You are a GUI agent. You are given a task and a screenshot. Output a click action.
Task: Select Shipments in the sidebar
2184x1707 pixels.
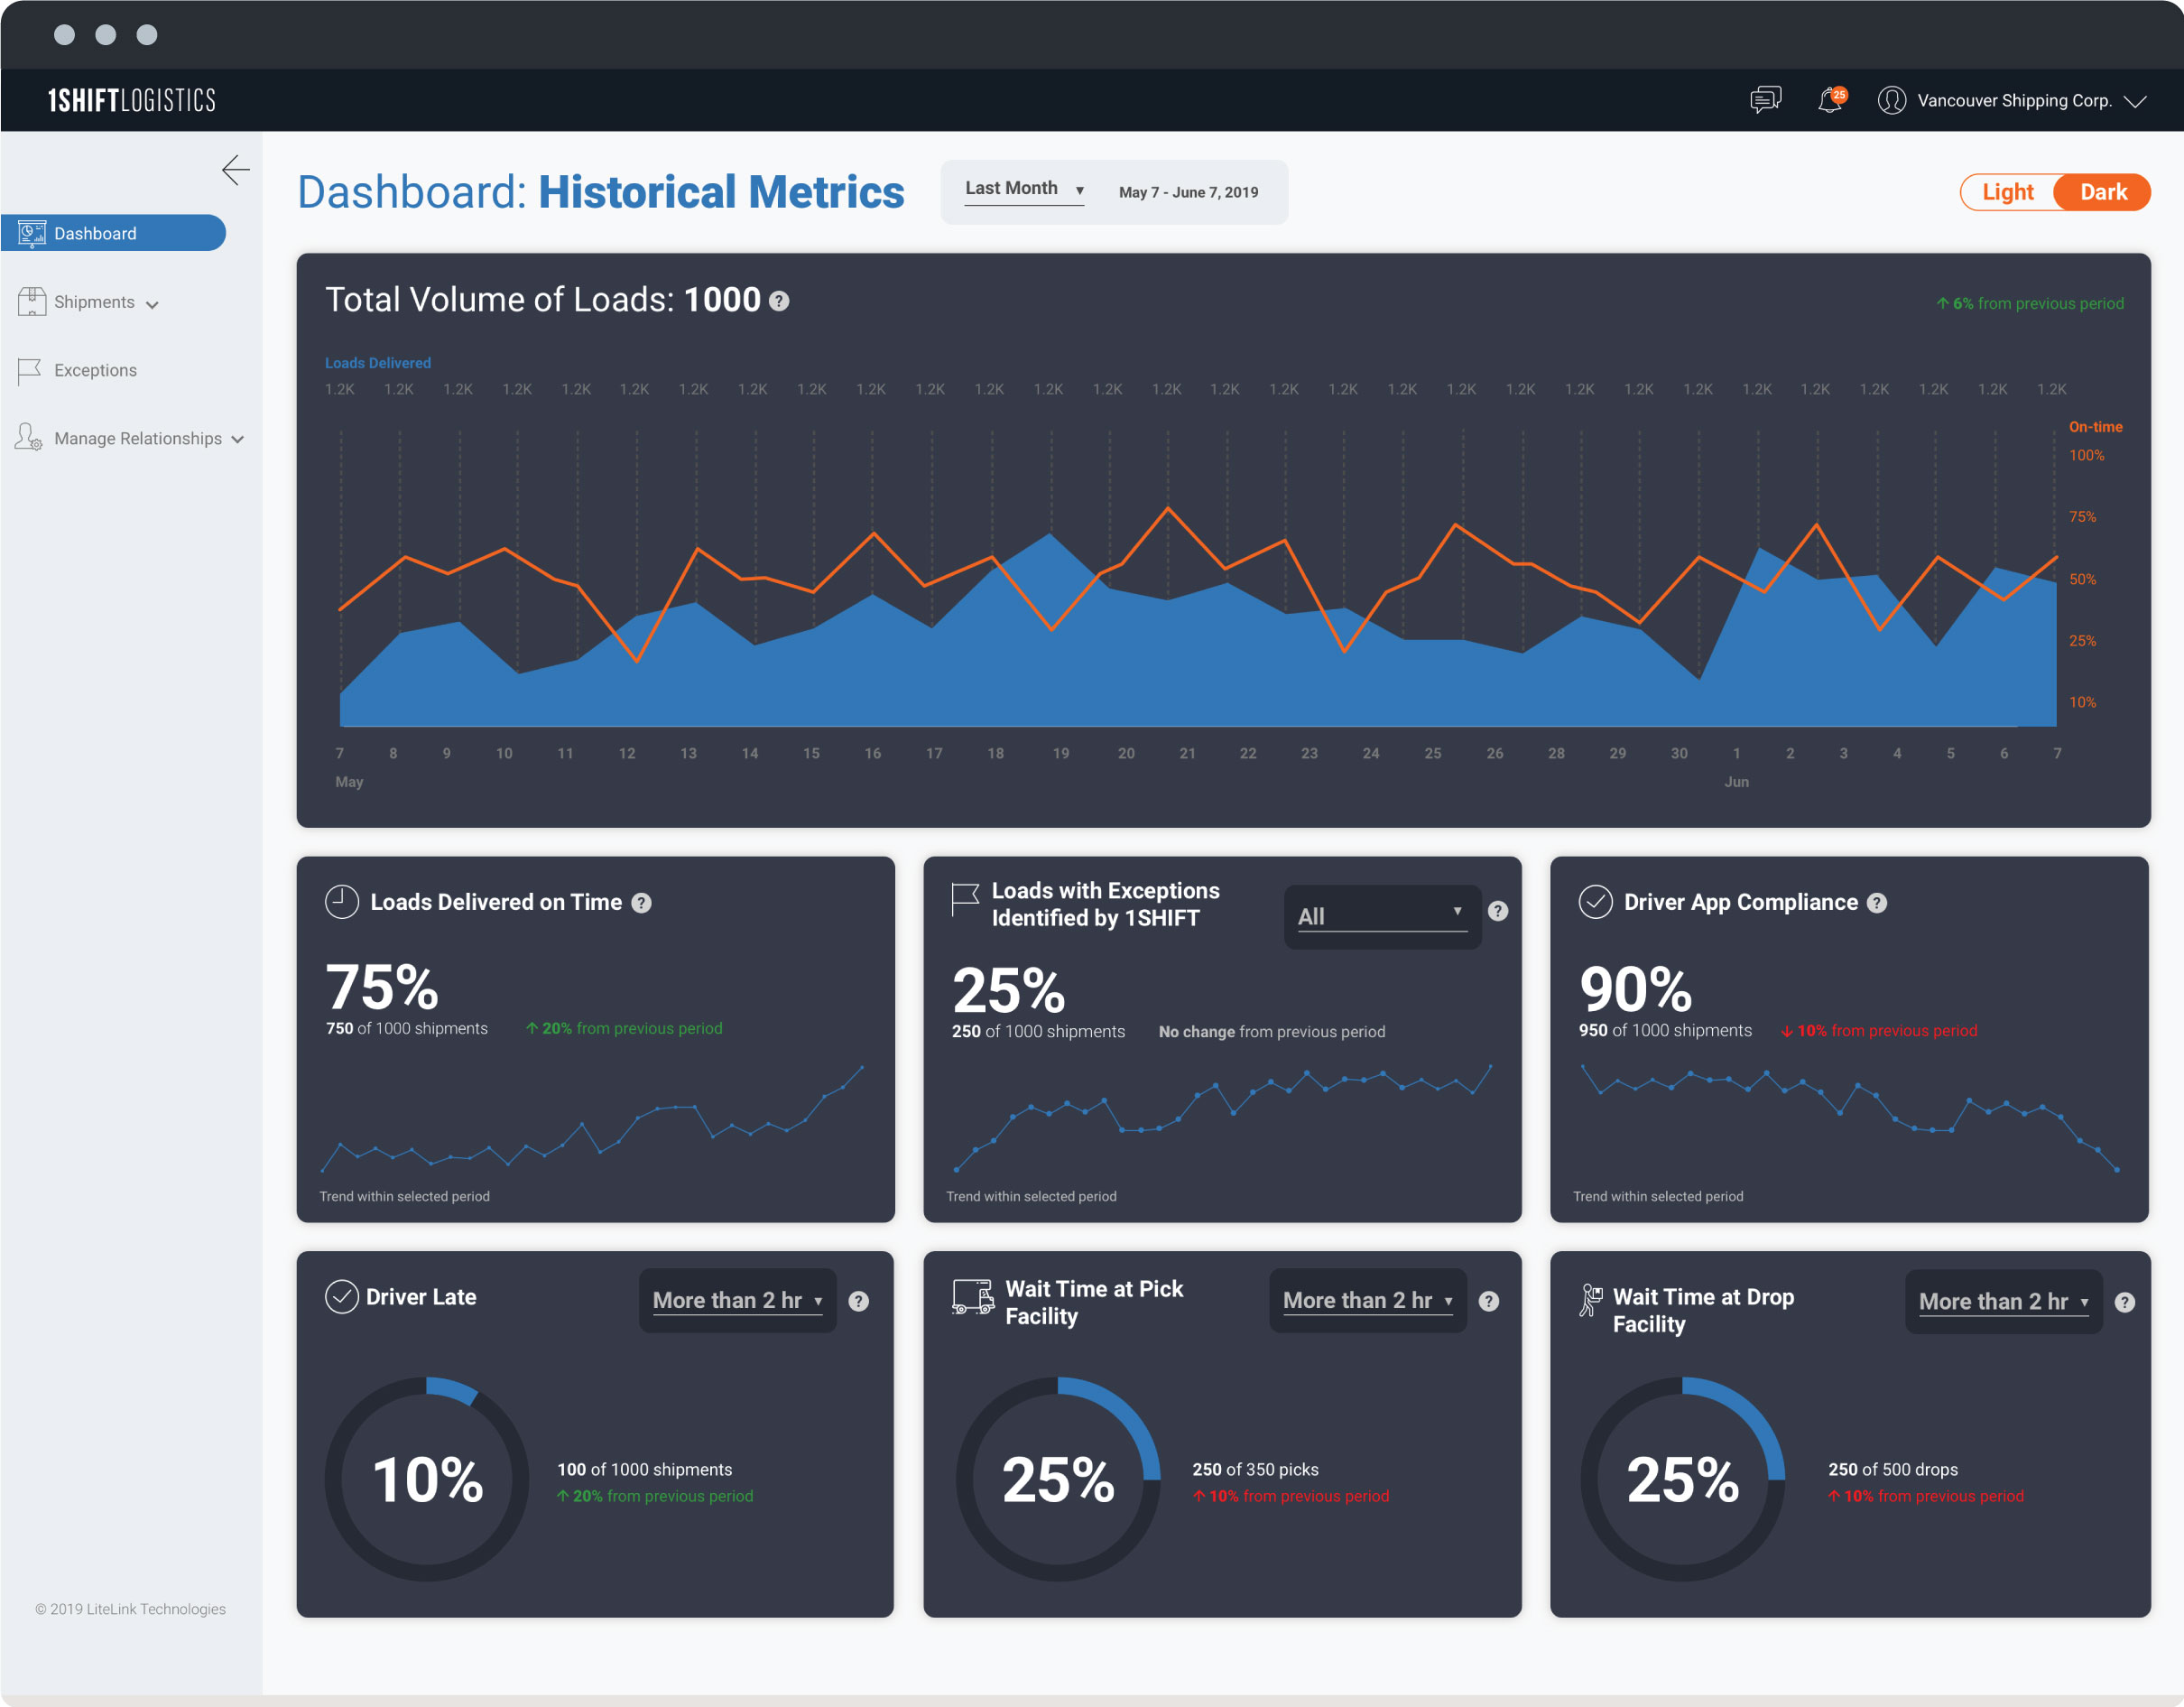point(94,302)
